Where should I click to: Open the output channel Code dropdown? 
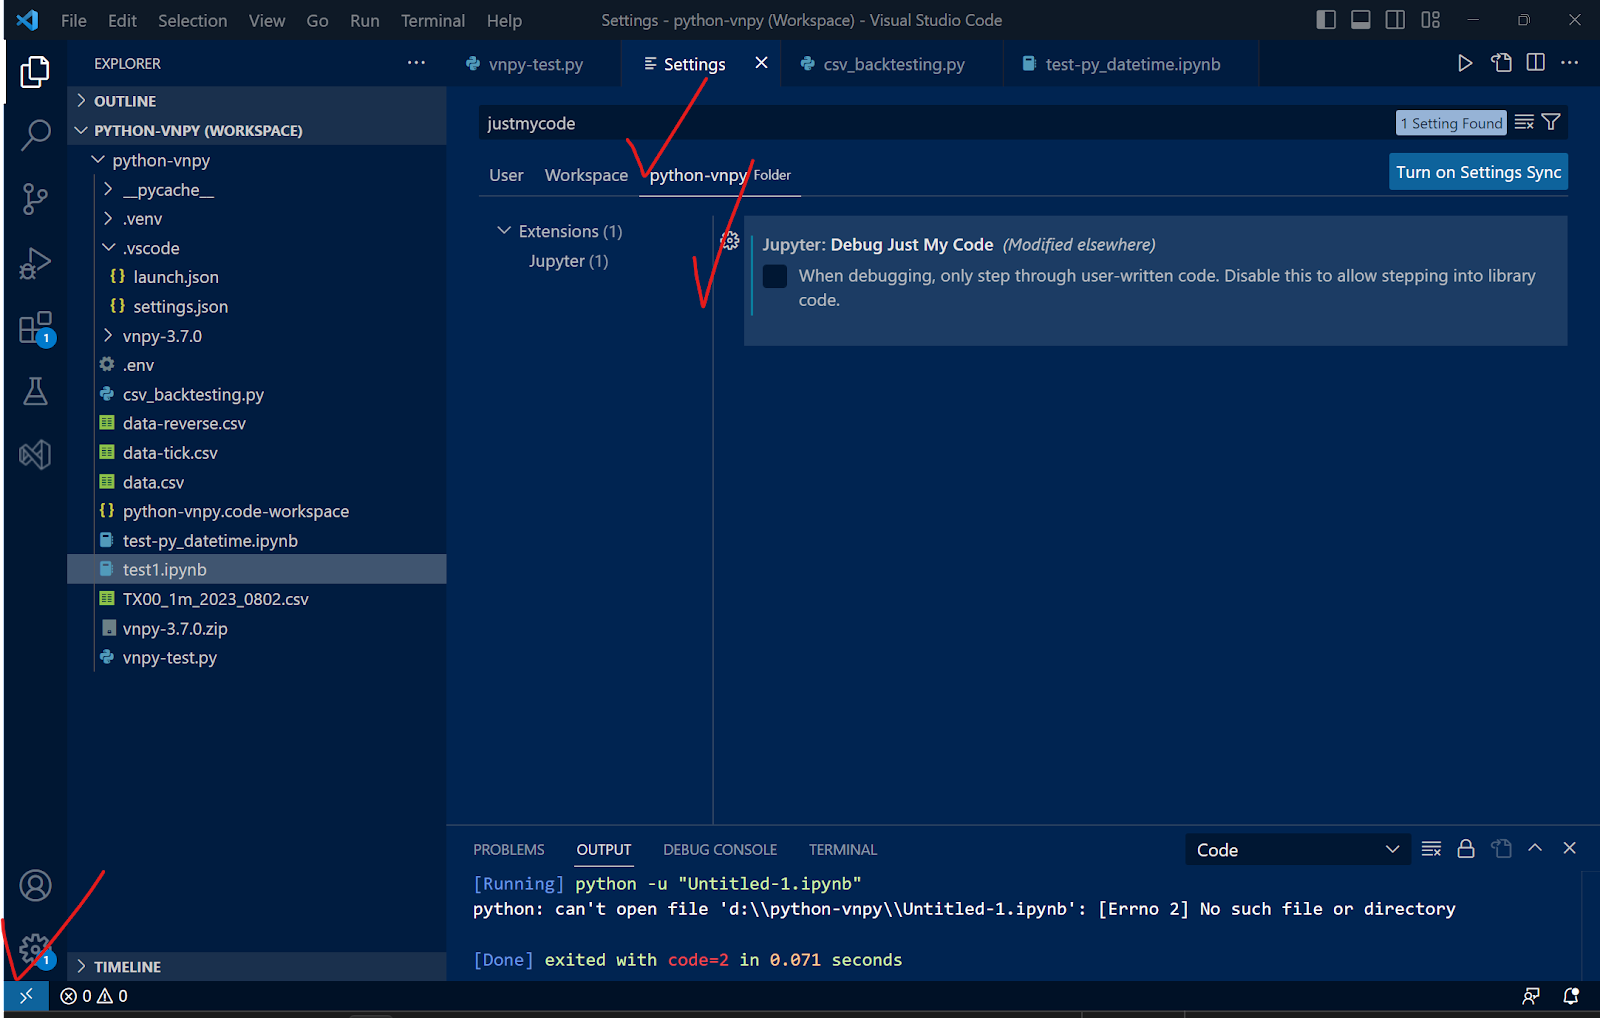click(x=1298, y=850)
